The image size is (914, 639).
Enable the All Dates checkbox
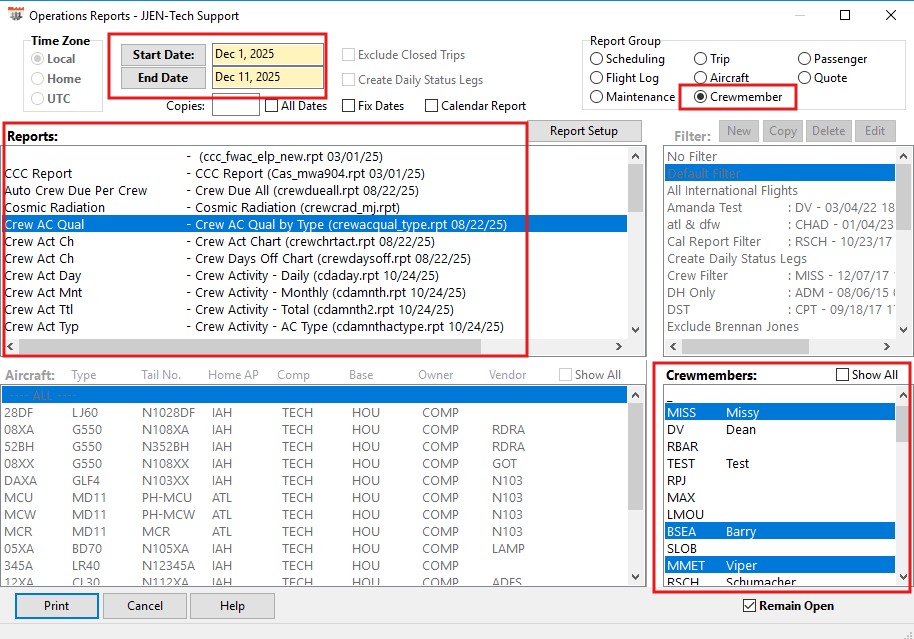pos(271,106)
